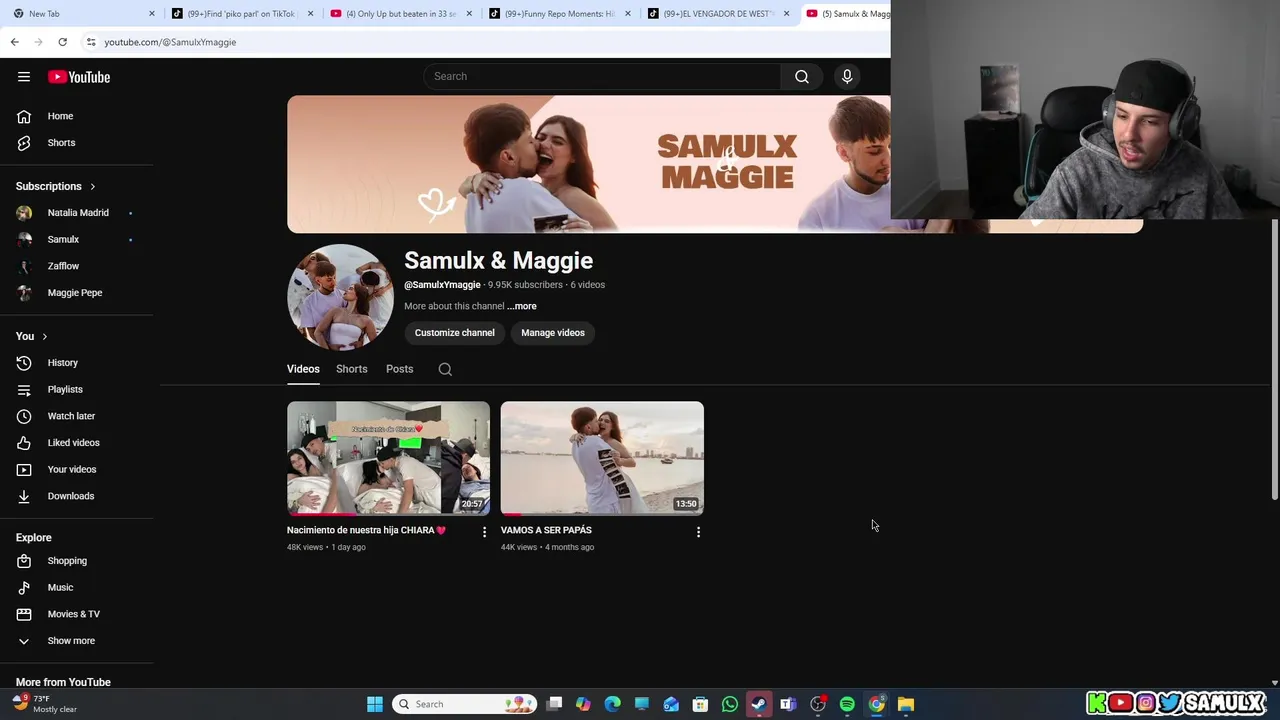The image size is (1280, 720).
Task: Switch to the Videos tab
Action: pyautogui.click(x=303, y=369)
